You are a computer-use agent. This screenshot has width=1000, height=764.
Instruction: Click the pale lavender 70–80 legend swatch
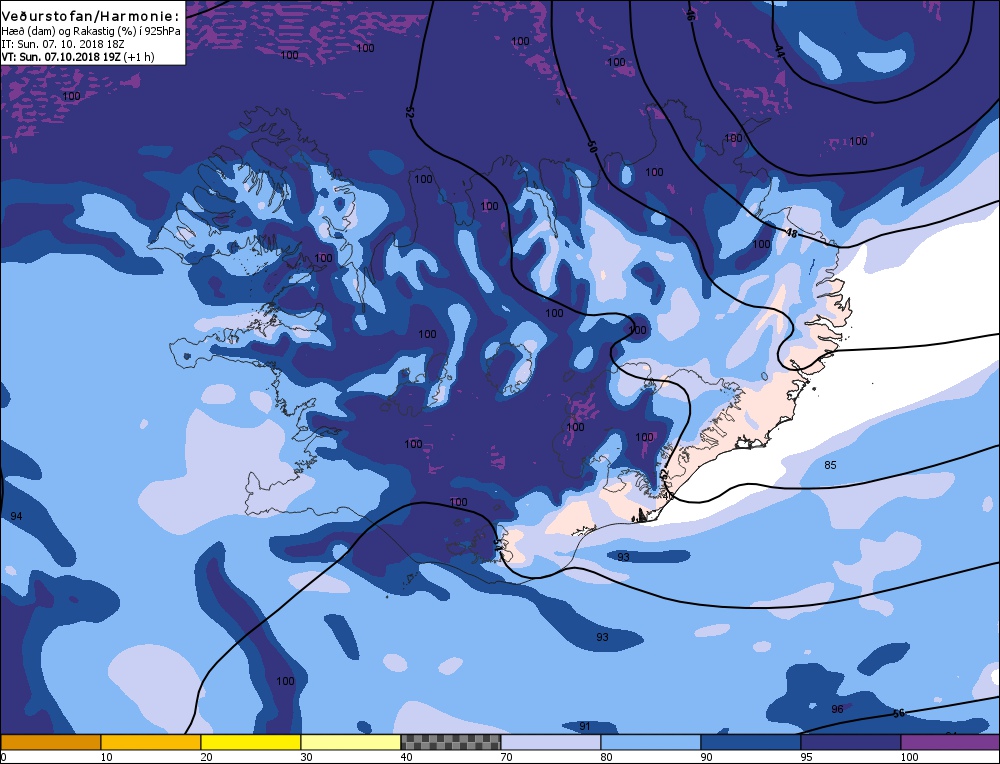[x=551, y=742]
